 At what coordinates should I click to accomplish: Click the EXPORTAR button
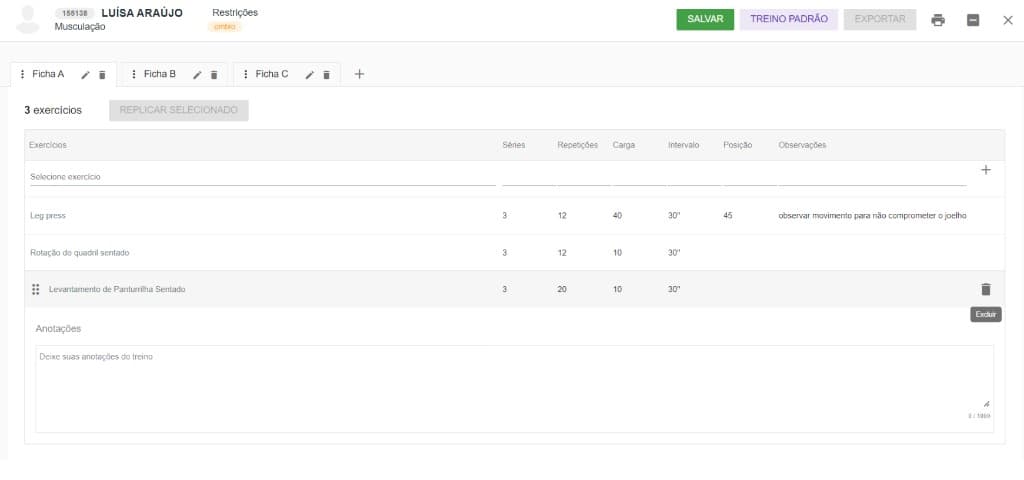(x=880, y=20)
